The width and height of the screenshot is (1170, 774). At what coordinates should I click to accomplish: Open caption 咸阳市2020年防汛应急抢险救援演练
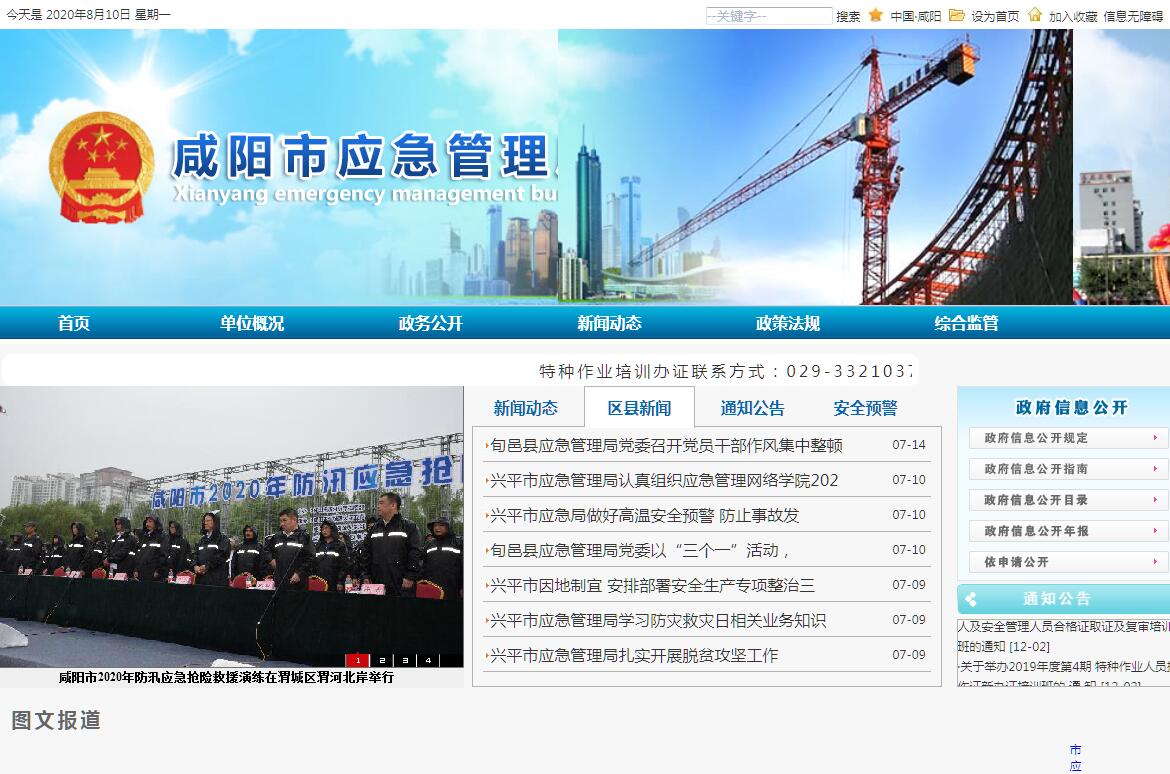click(226, 678)
